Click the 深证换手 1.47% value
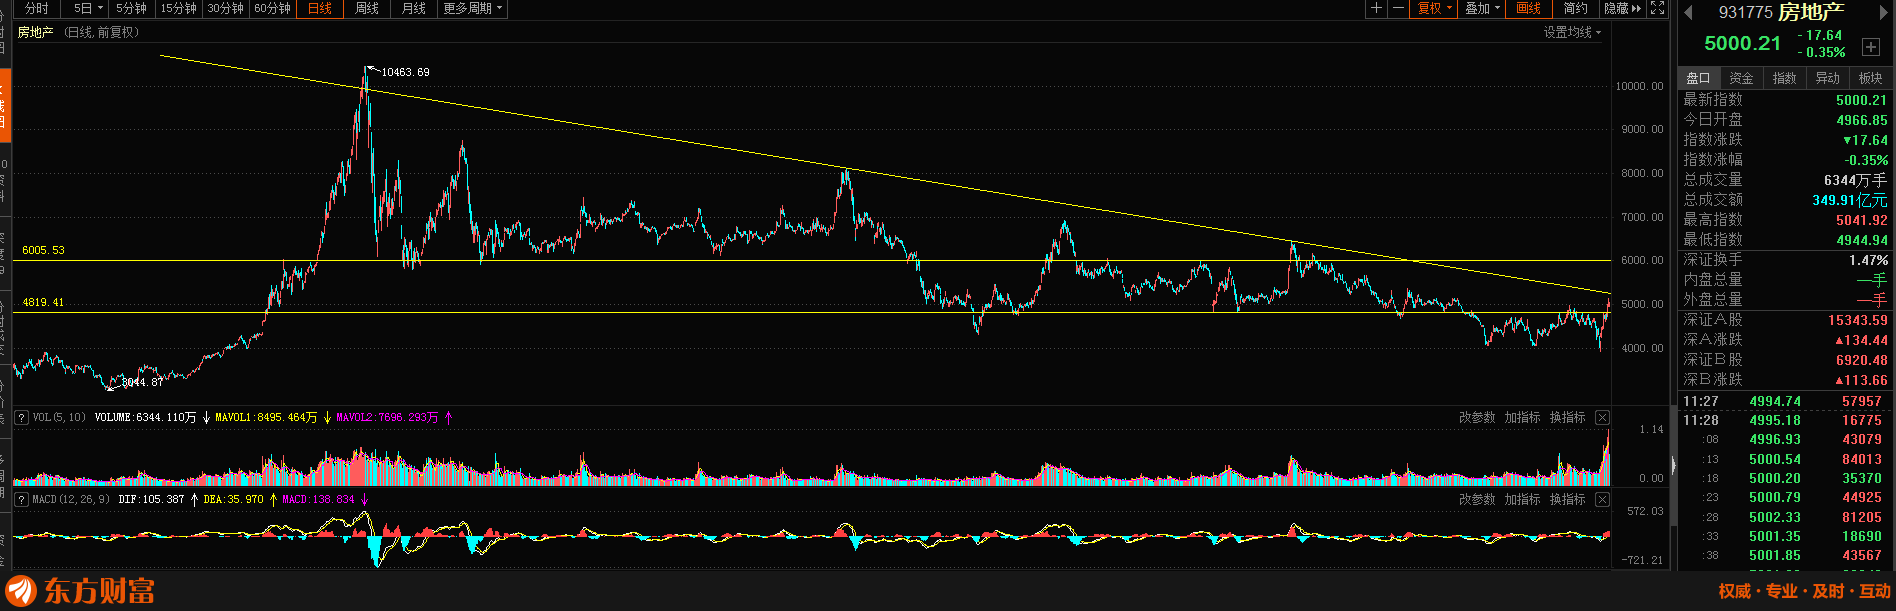 point(1868,260)
